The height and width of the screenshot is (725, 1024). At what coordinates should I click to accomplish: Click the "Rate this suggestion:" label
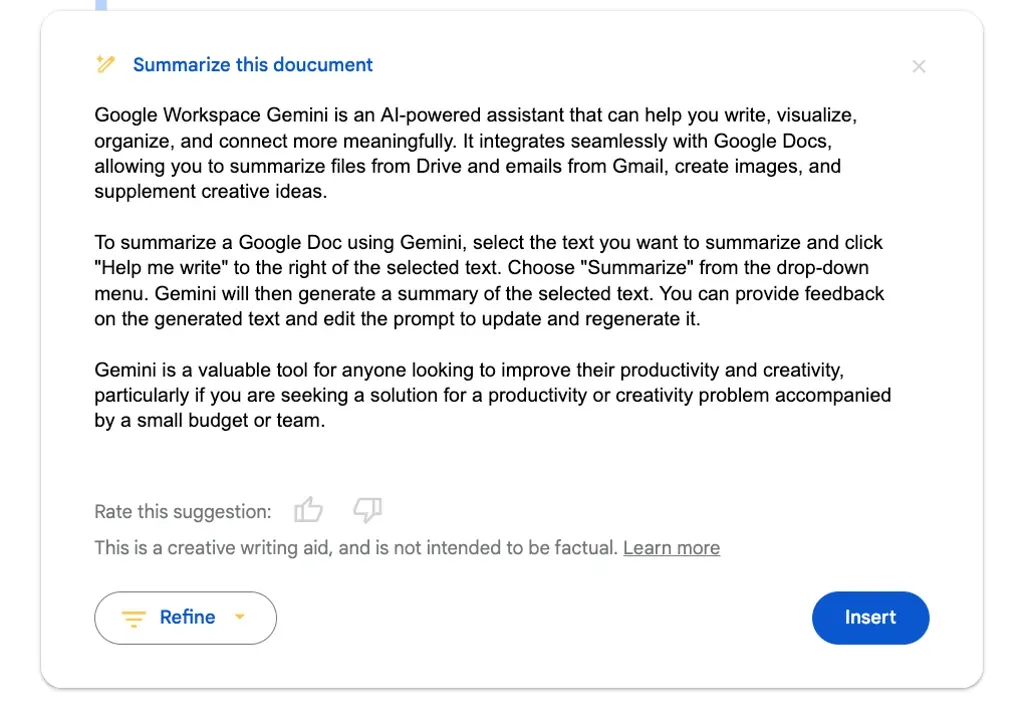click(182, 512)
